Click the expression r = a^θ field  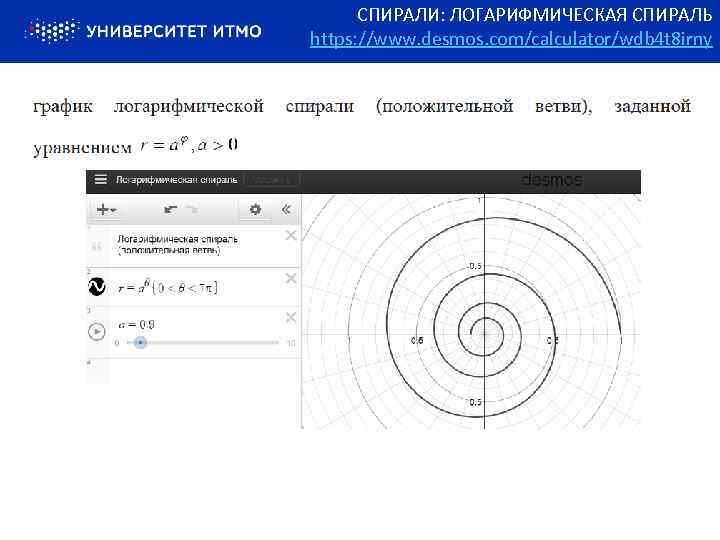(168, 287)
